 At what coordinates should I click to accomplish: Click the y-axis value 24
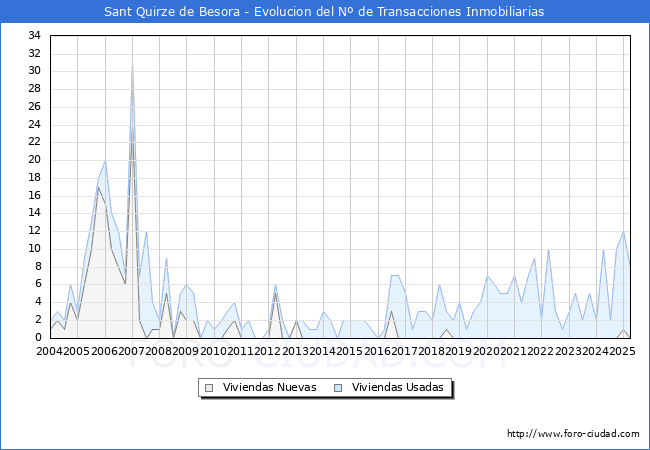[x=34, y=124]
